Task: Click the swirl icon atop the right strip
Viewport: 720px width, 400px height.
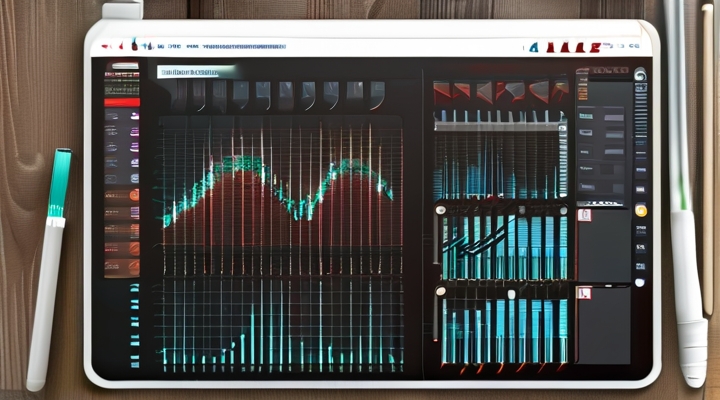Action: [x=639, y=73]
